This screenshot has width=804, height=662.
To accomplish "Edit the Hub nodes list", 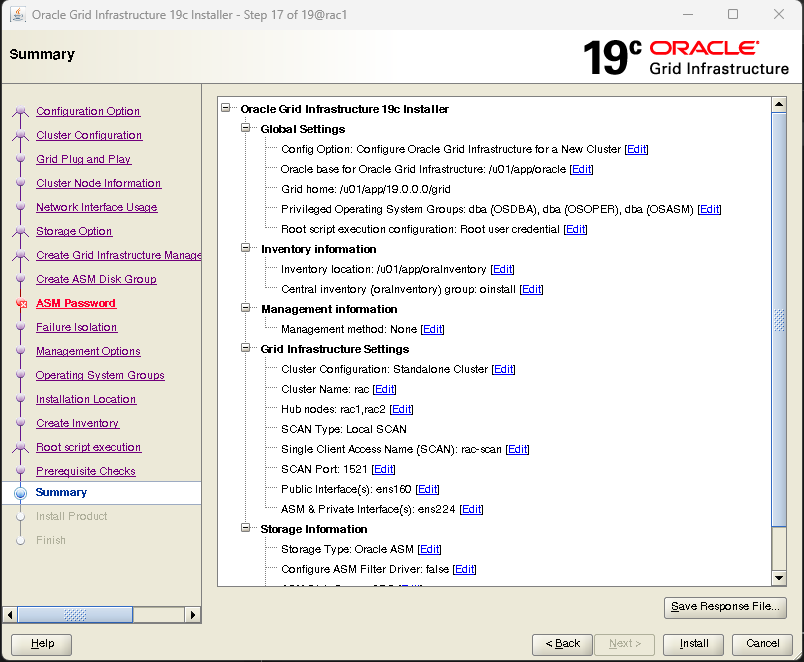I will pos(401,409).
